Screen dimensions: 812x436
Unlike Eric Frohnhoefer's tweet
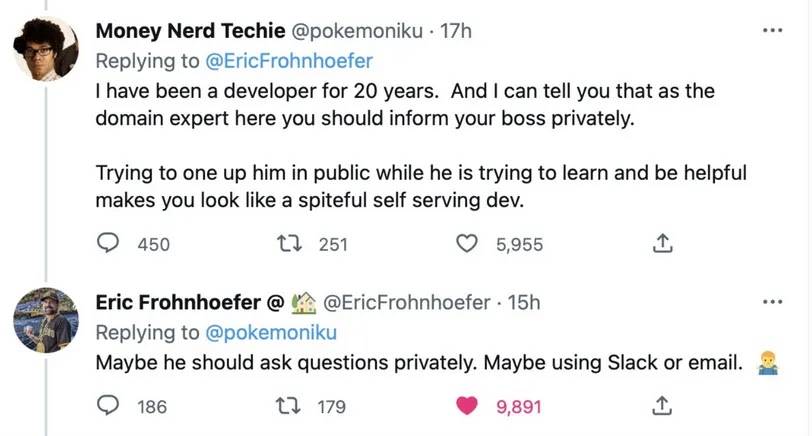pyautogui.click(x=469, y=405)
